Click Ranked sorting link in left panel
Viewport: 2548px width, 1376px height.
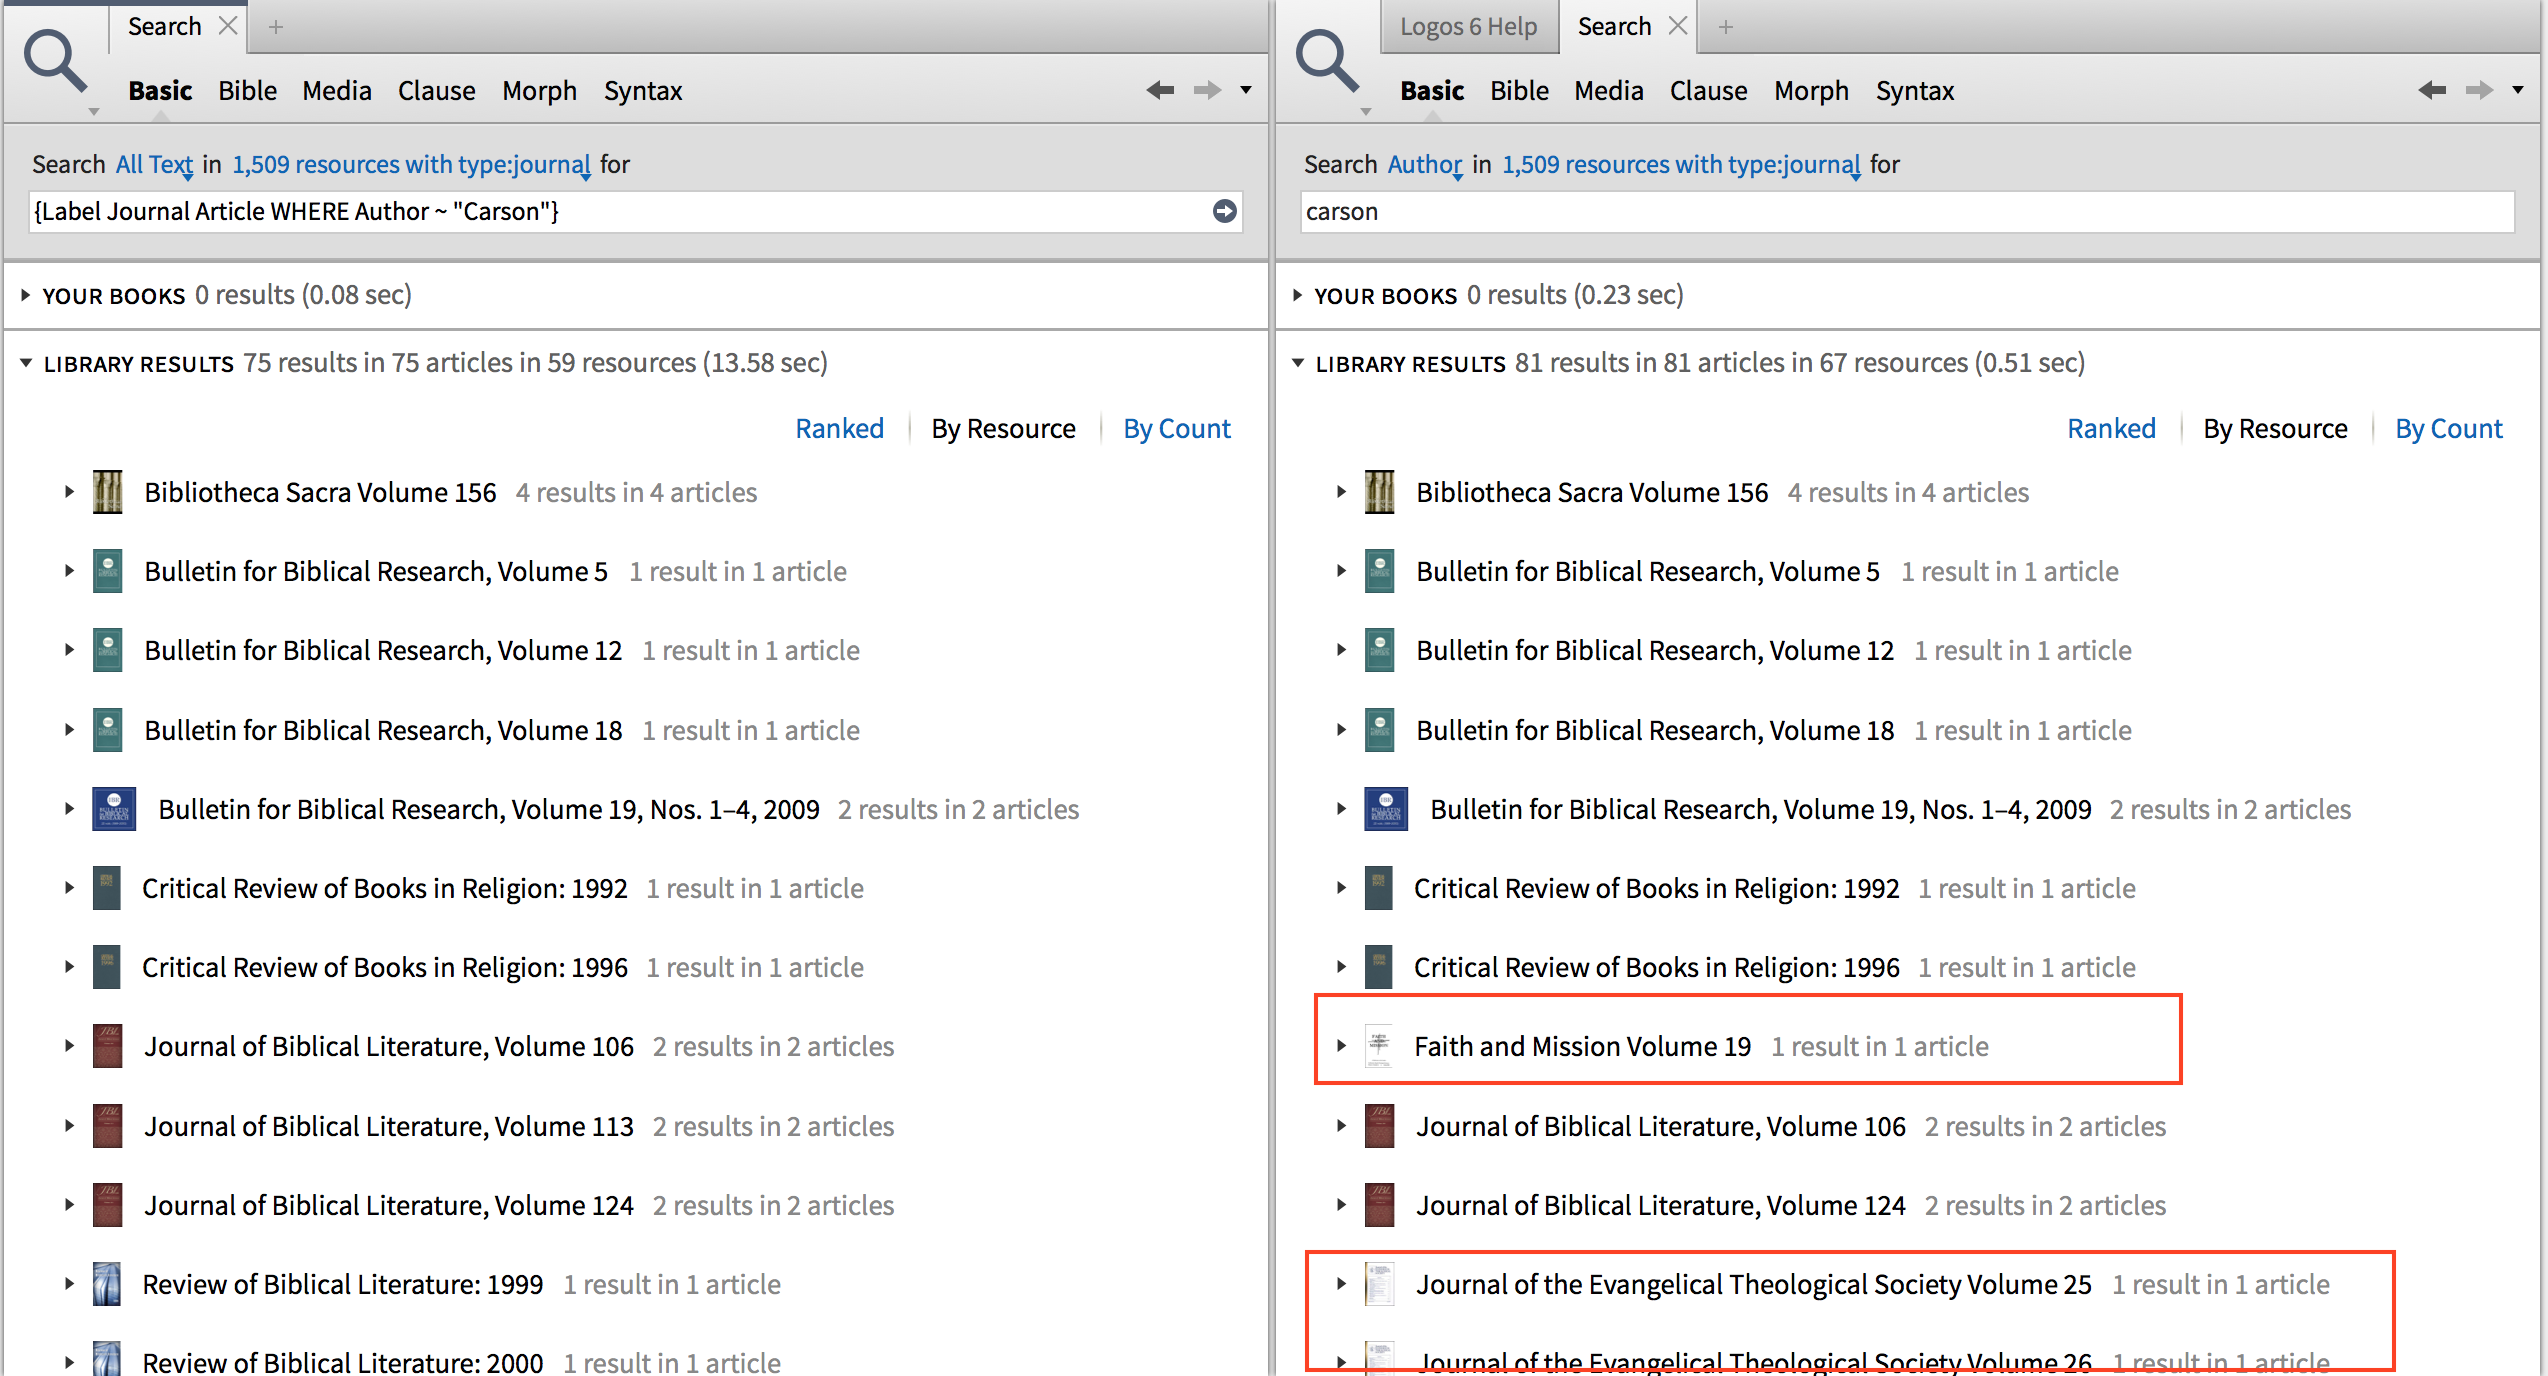point(839,428)
